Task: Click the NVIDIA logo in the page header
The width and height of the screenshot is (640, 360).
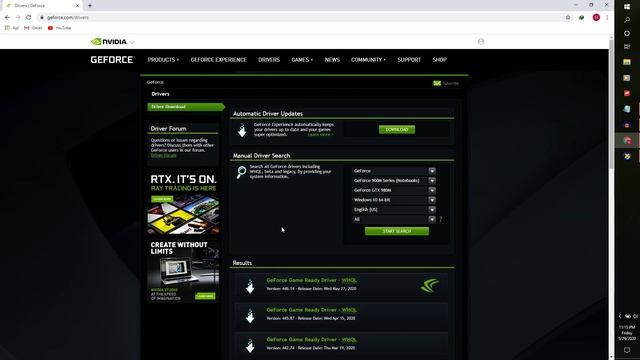Action: coord(109,42)
